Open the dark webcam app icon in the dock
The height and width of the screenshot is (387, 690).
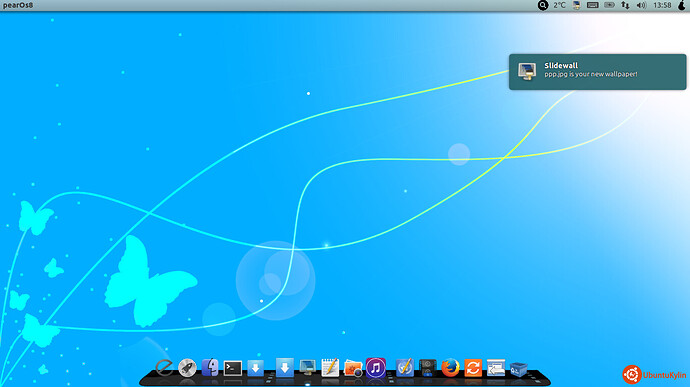click(427, 368)
